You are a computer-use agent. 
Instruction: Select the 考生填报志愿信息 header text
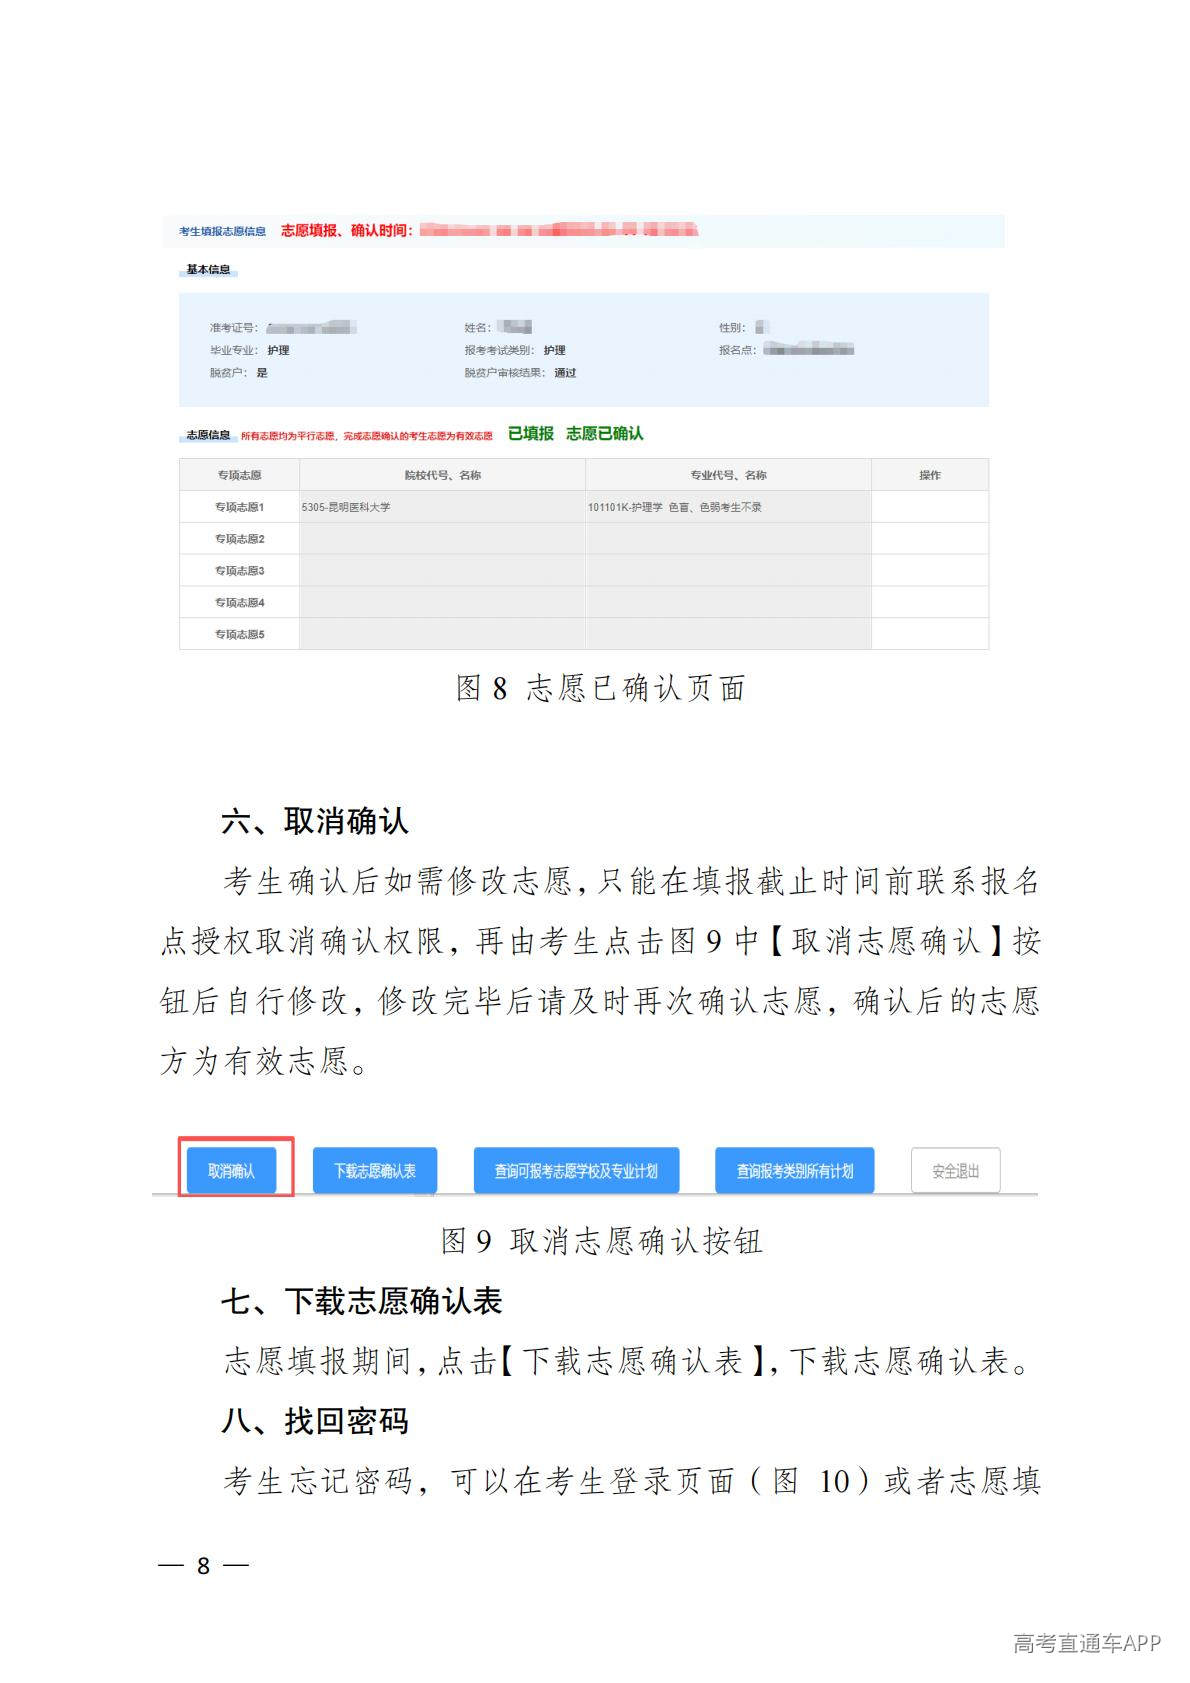click(x=222, y=231)
